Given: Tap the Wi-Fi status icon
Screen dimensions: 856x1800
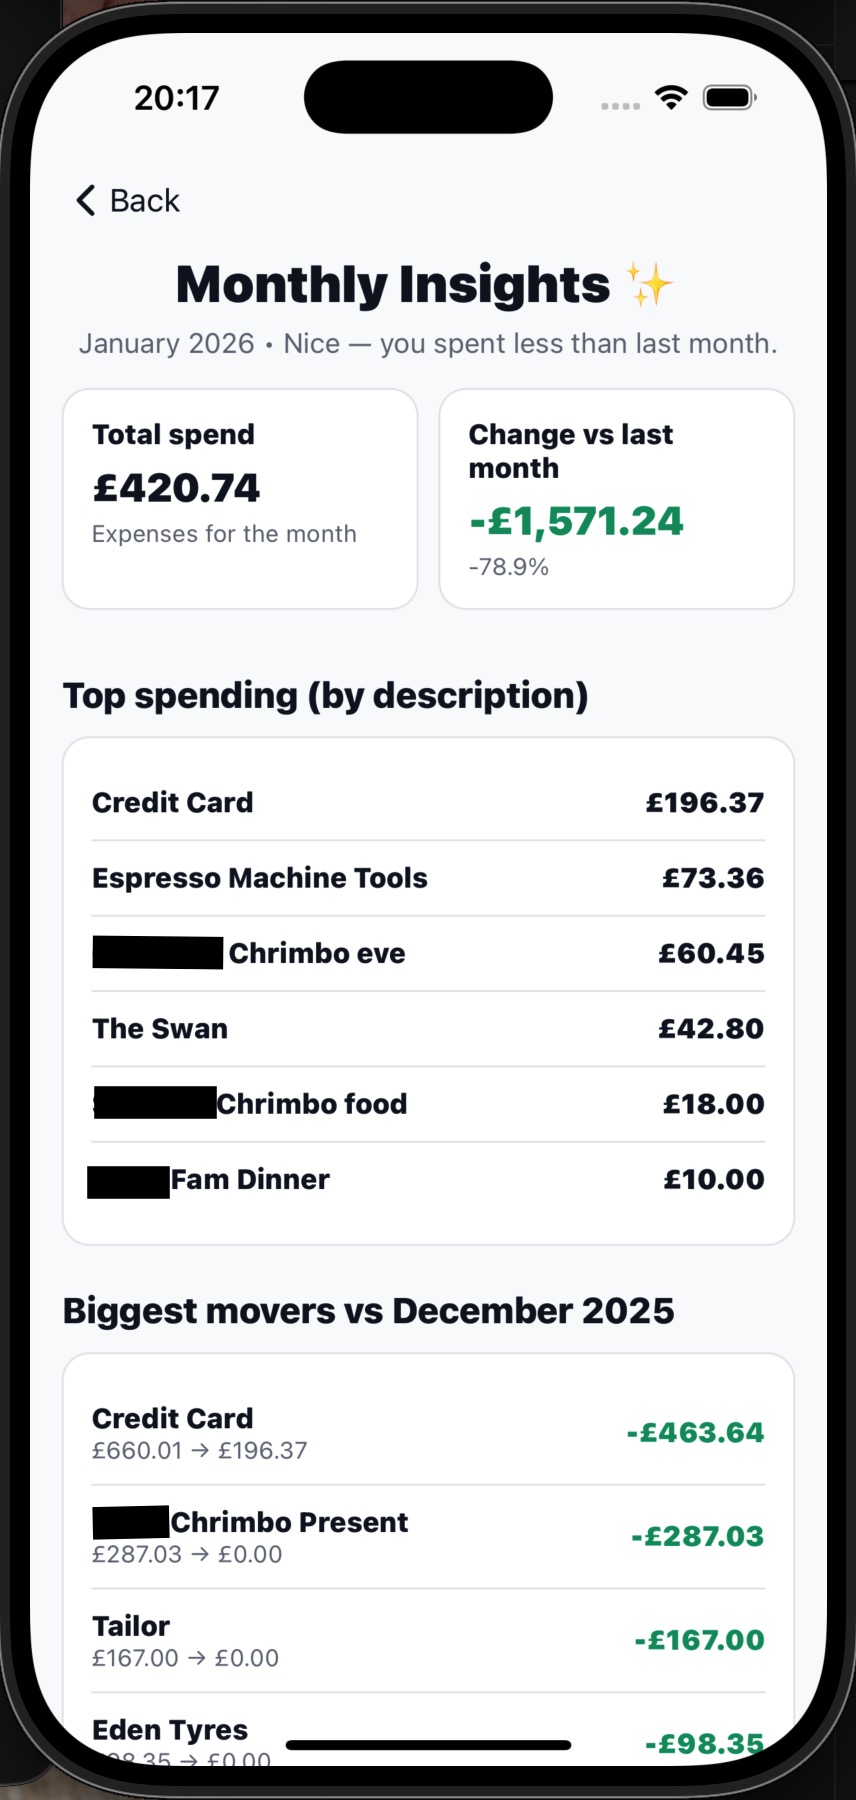Looking at the screenshot, I should 671,97.
